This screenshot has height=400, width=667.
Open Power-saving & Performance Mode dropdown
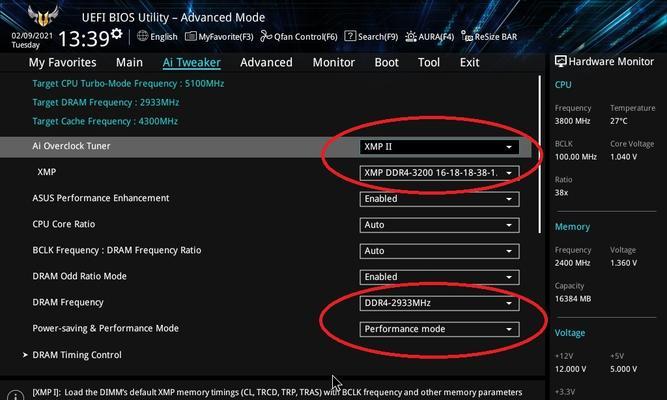pos(439,329)
